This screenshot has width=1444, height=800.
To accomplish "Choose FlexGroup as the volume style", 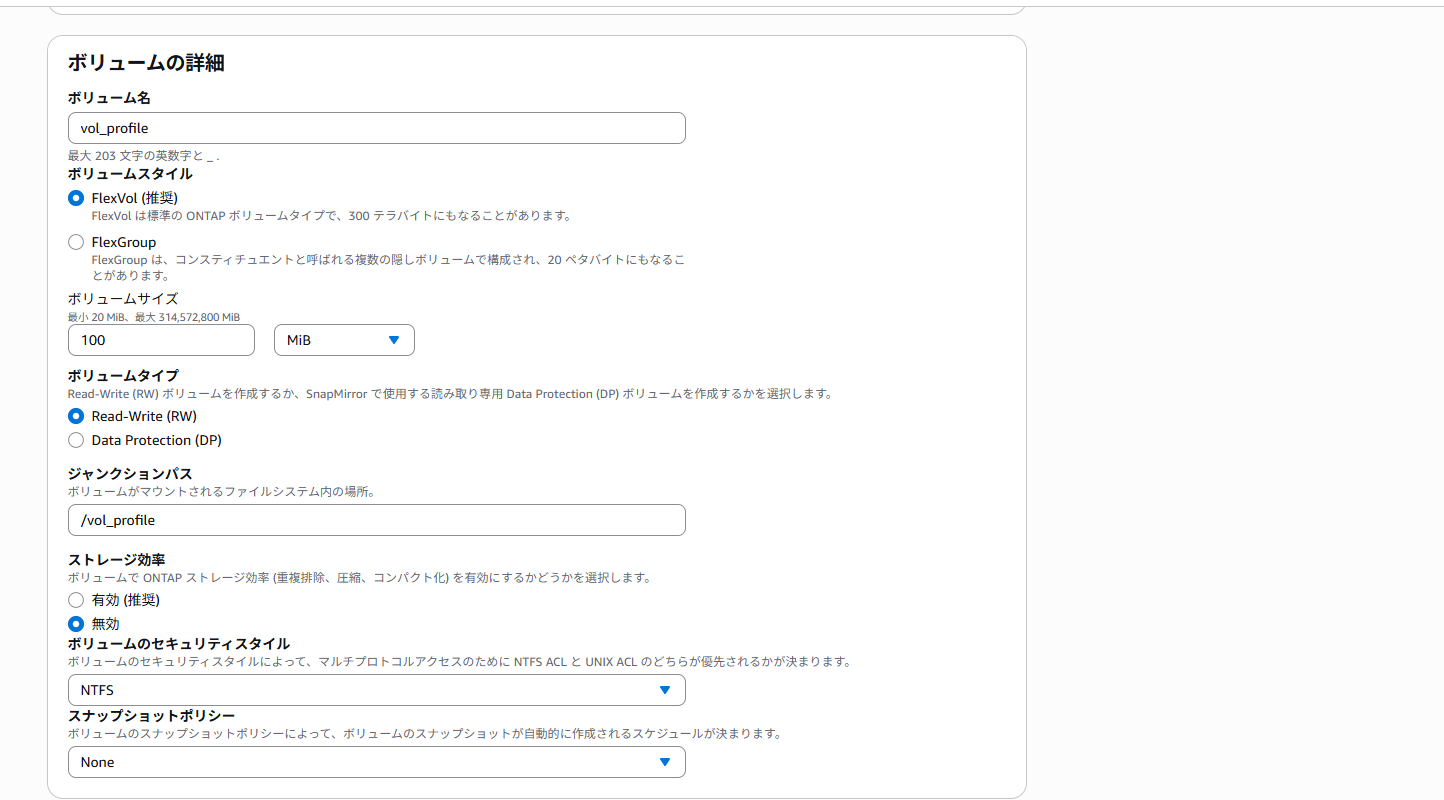I will pos(76,241).
